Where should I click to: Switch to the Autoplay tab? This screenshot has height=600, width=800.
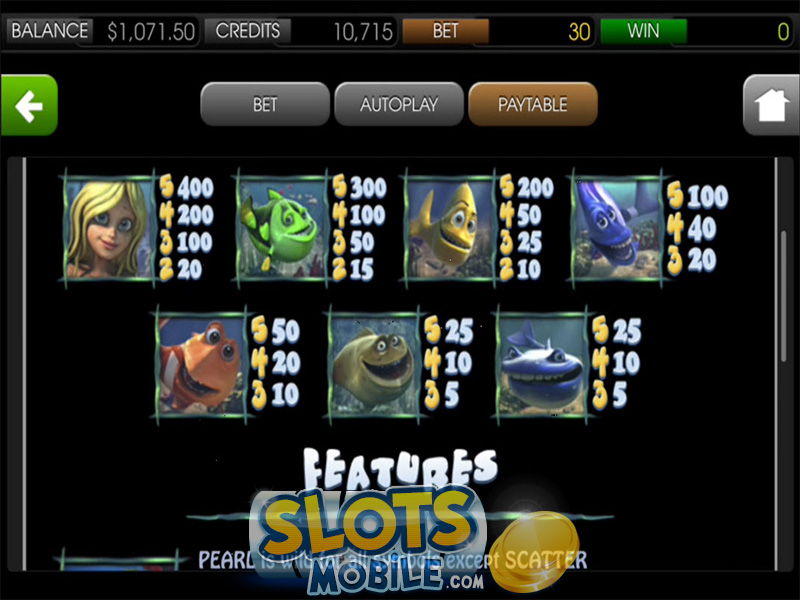[x=398, y=104]
